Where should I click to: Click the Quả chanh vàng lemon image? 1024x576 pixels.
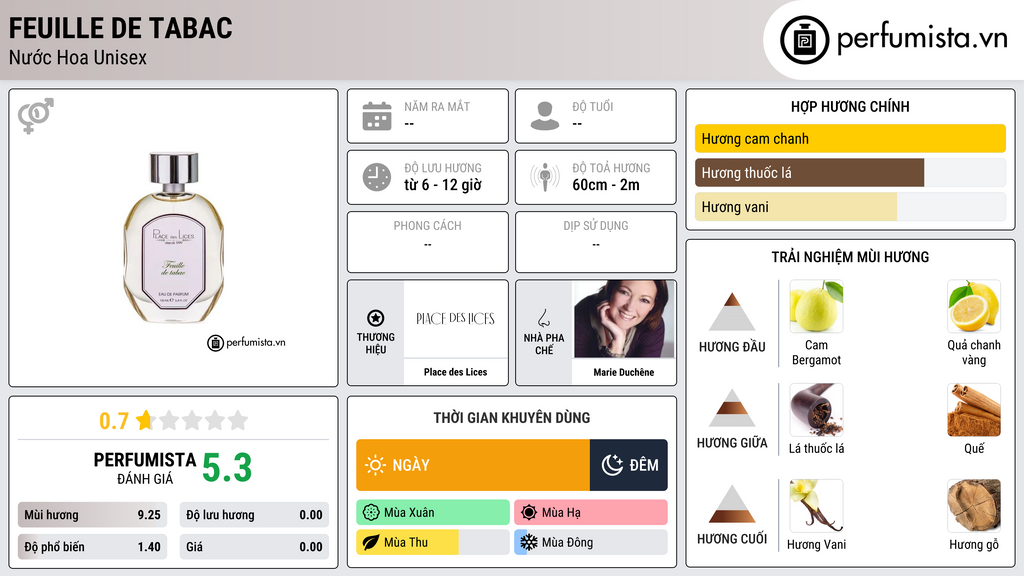coord(974,306)
